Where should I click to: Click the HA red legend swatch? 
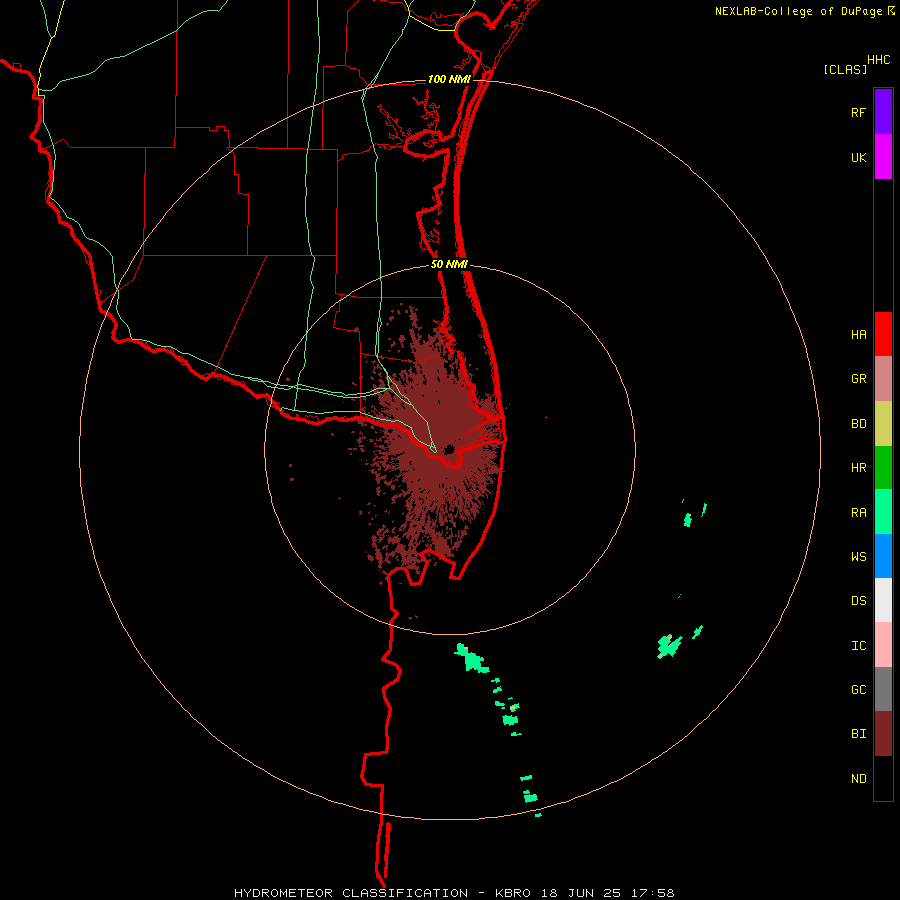[883, 334]
